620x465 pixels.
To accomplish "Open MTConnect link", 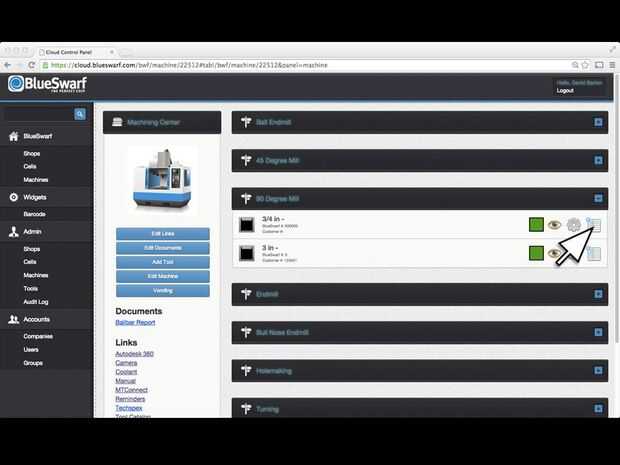I will (131, 390).
